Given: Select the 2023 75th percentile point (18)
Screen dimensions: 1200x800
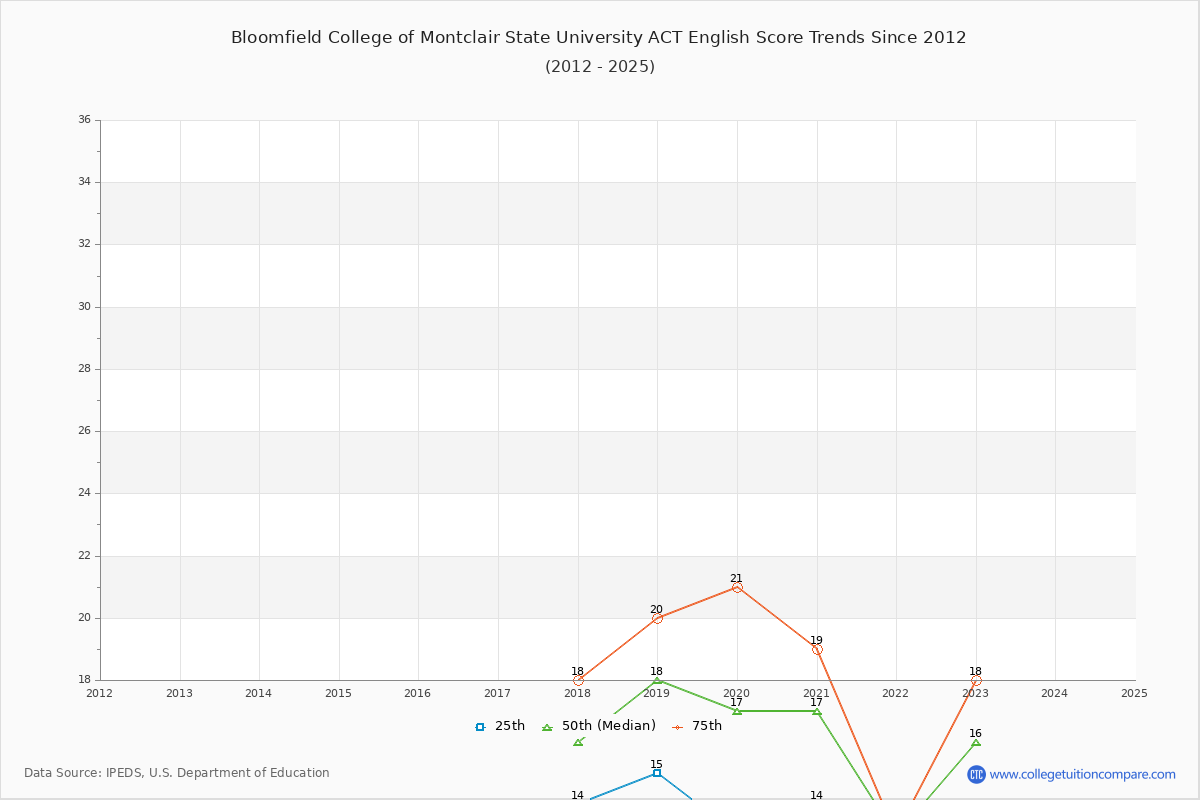Looking at the screenshot, I should (976, 680).
